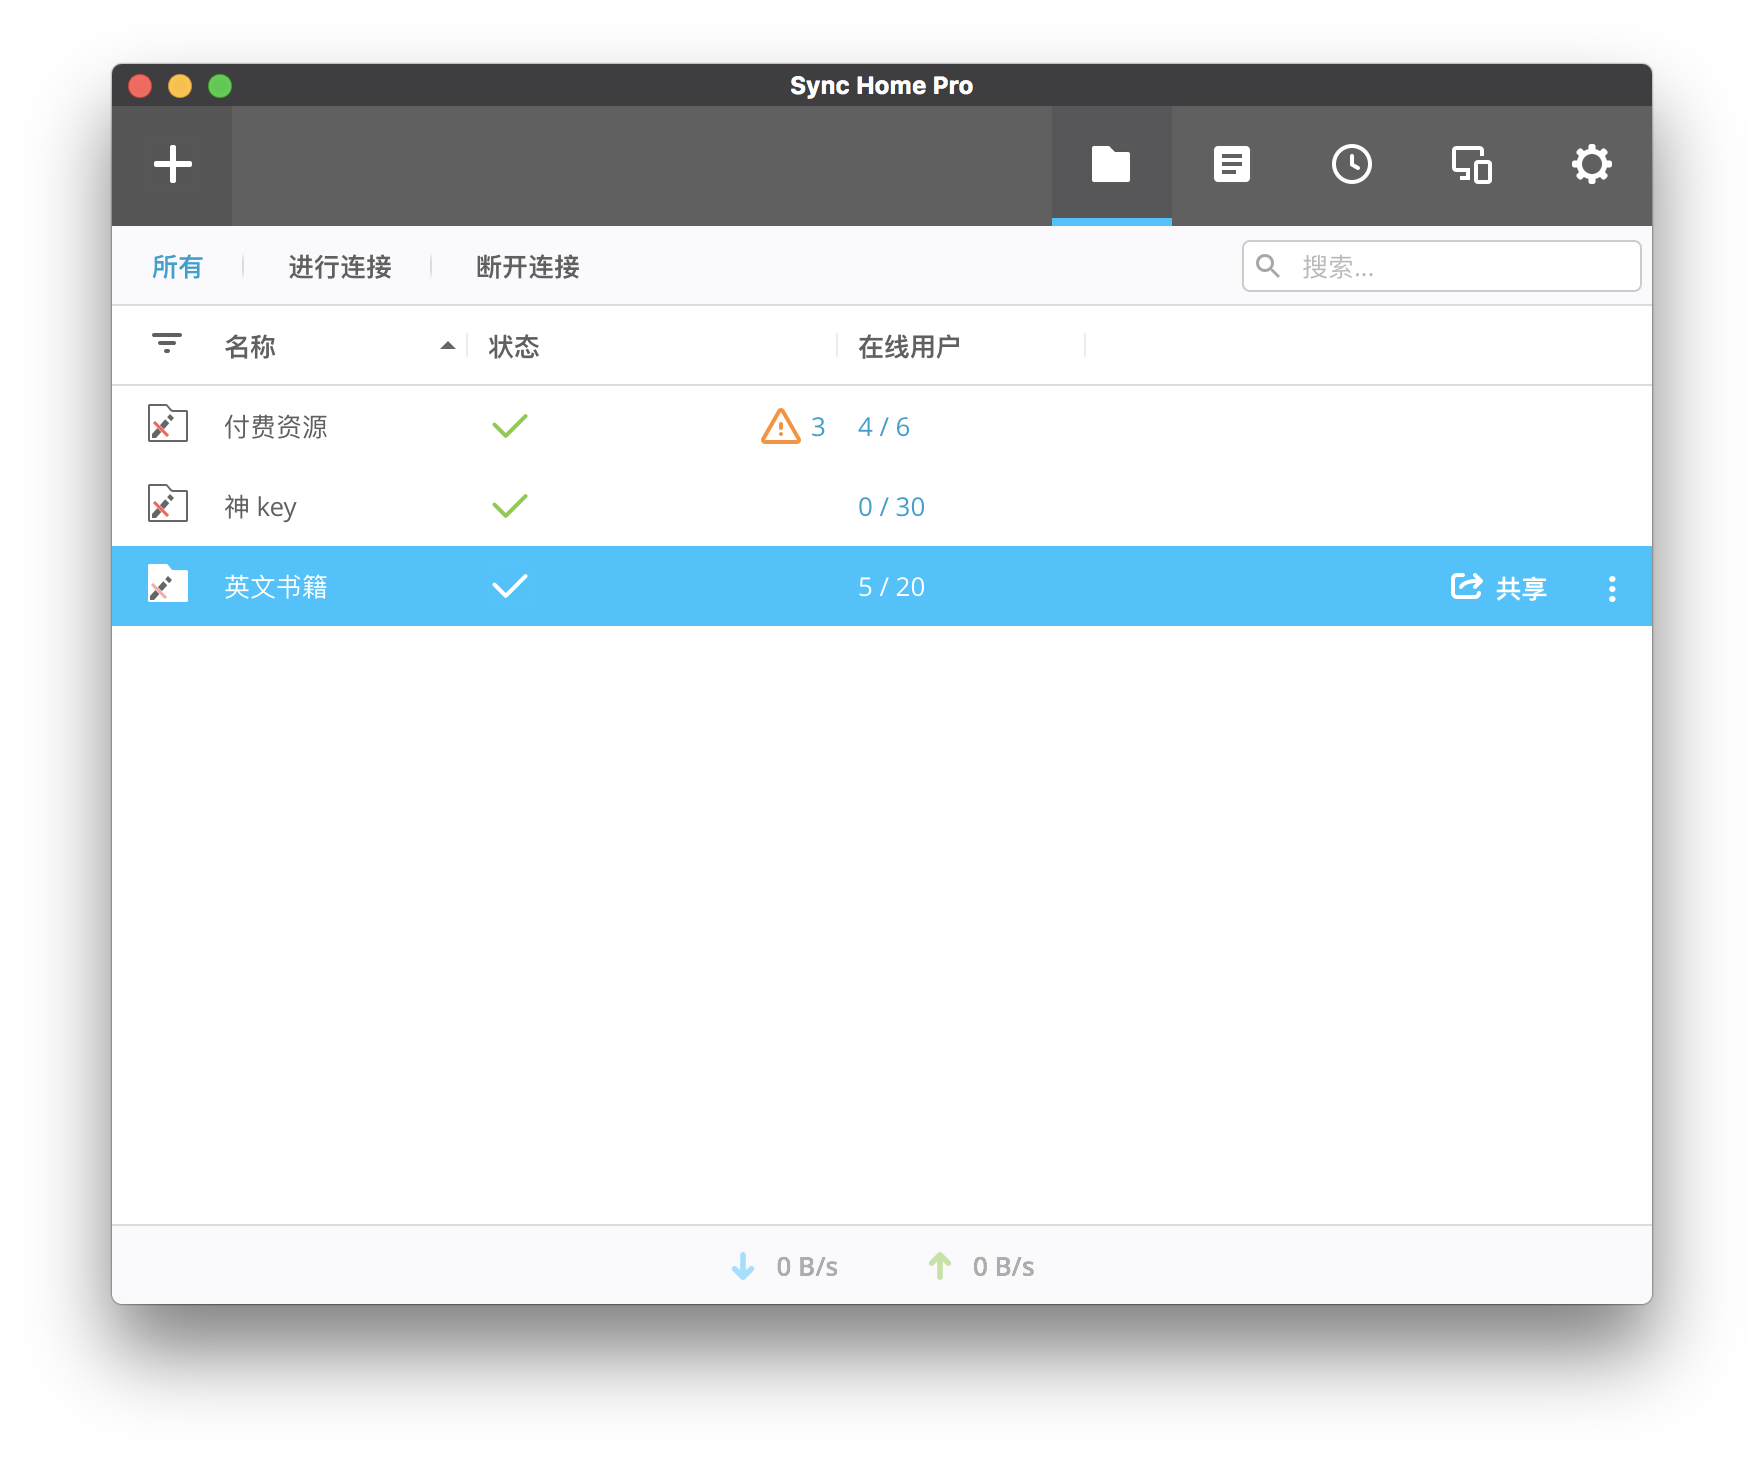Click the filter icon beside 名称 header
Screen dimensions: 1764x1464
167,344
